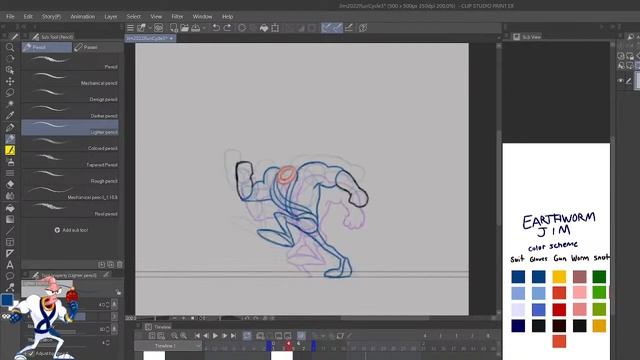The height and width of the screenshot is (360, 640).
Task: Toggle loop play in timeline
Action: coord(247,336)
